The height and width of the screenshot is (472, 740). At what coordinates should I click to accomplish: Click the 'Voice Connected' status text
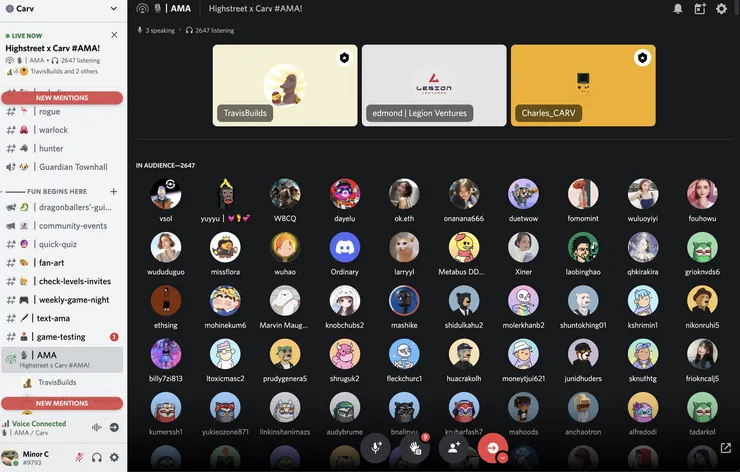[x=39, y=424]
